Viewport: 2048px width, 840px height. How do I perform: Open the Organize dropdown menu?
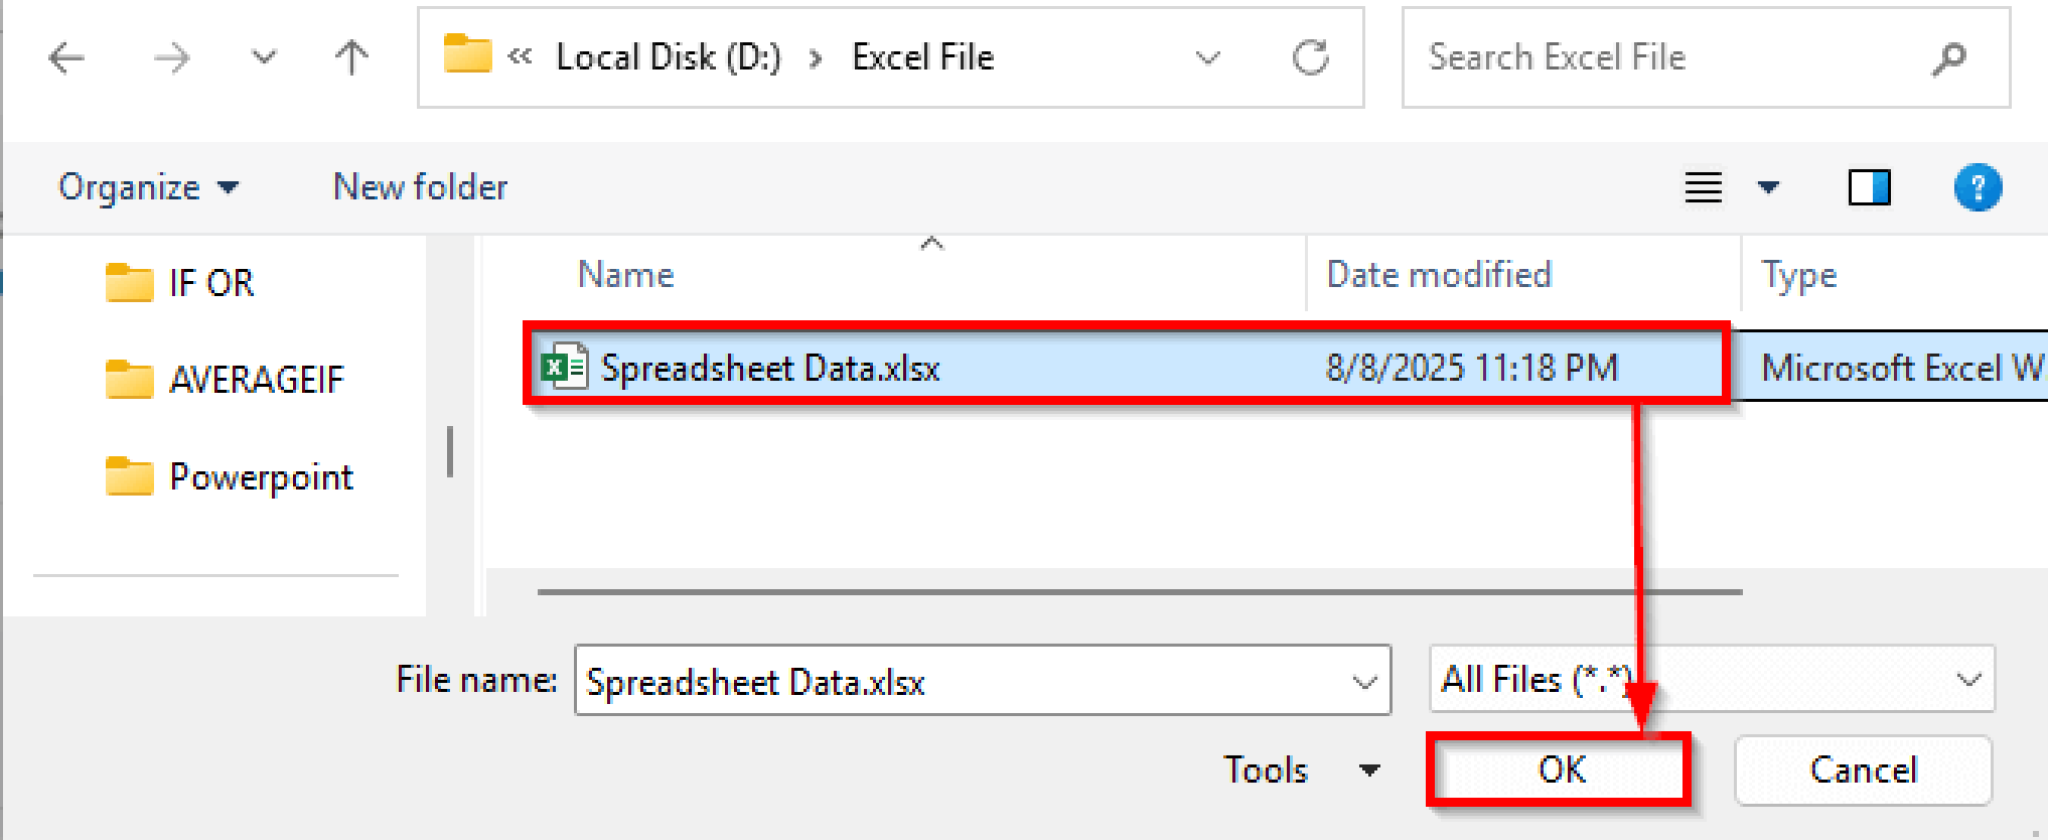(148, 187)
